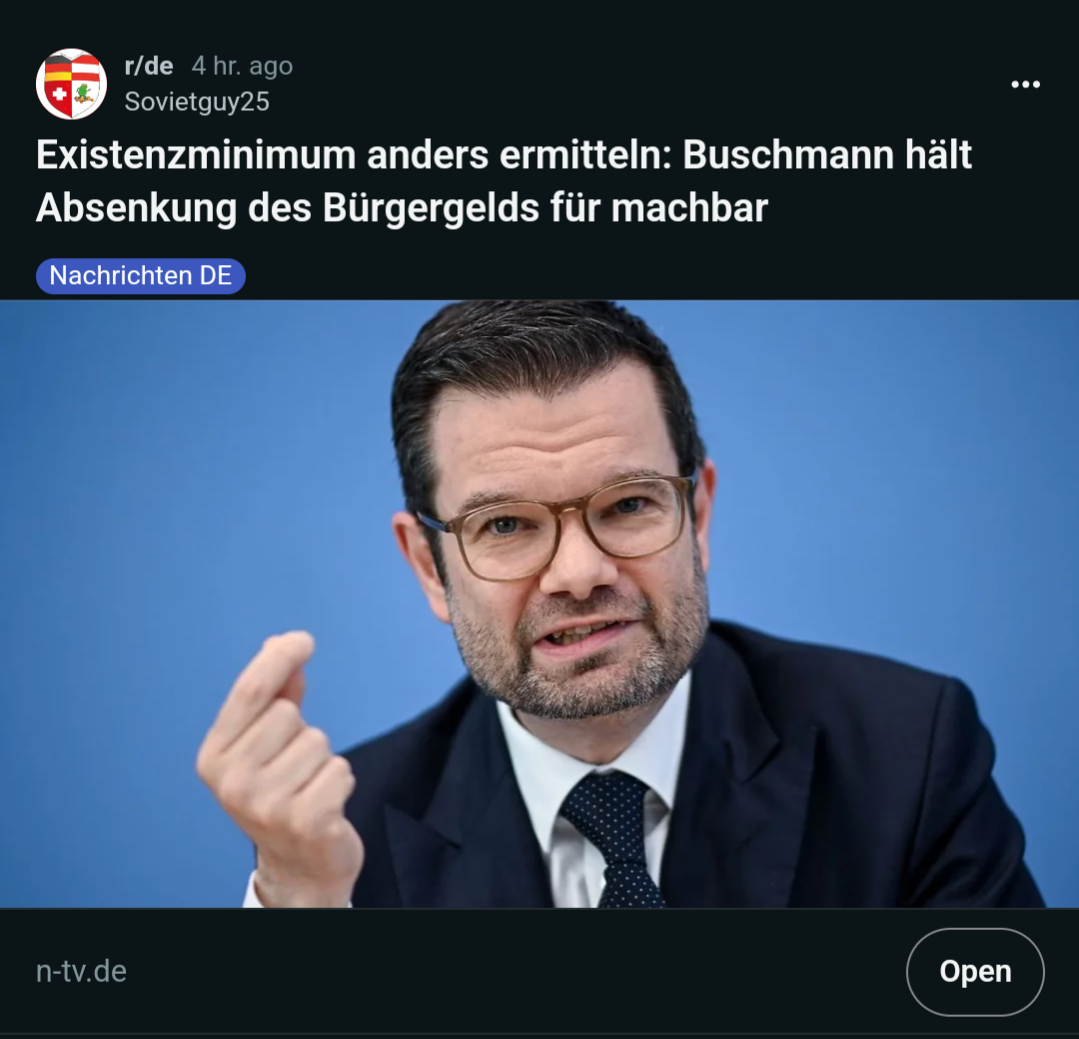Click the 4 hr. ago timestamp
This screenshot has height=1039, width=1079.
coord(242,66)
